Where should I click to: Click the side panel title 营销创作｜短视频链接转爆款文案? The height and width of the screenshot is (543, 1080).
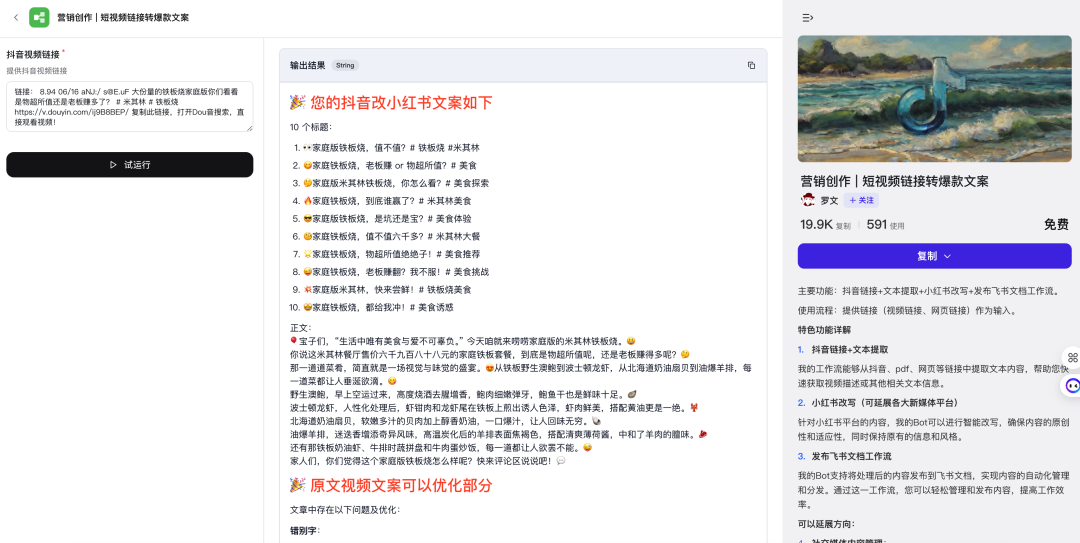[895, 181]
